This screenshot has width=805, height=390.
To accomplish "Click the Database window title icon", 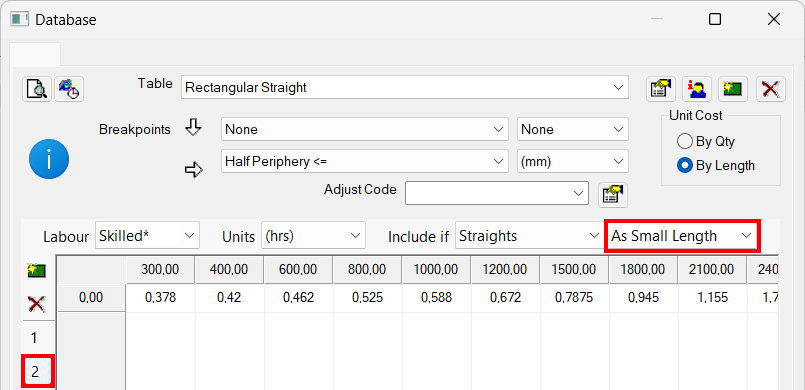I will pyautogui.click(x=20, y=20).
